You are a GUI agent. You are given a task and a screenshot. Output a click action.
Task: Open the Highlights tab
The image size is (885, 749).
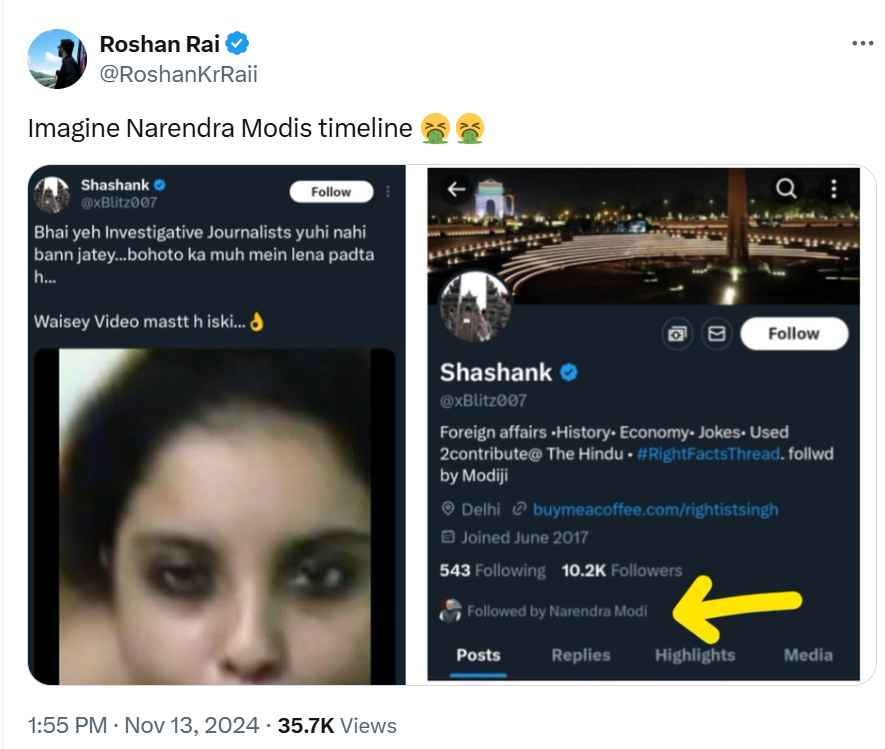click(694, 655)
